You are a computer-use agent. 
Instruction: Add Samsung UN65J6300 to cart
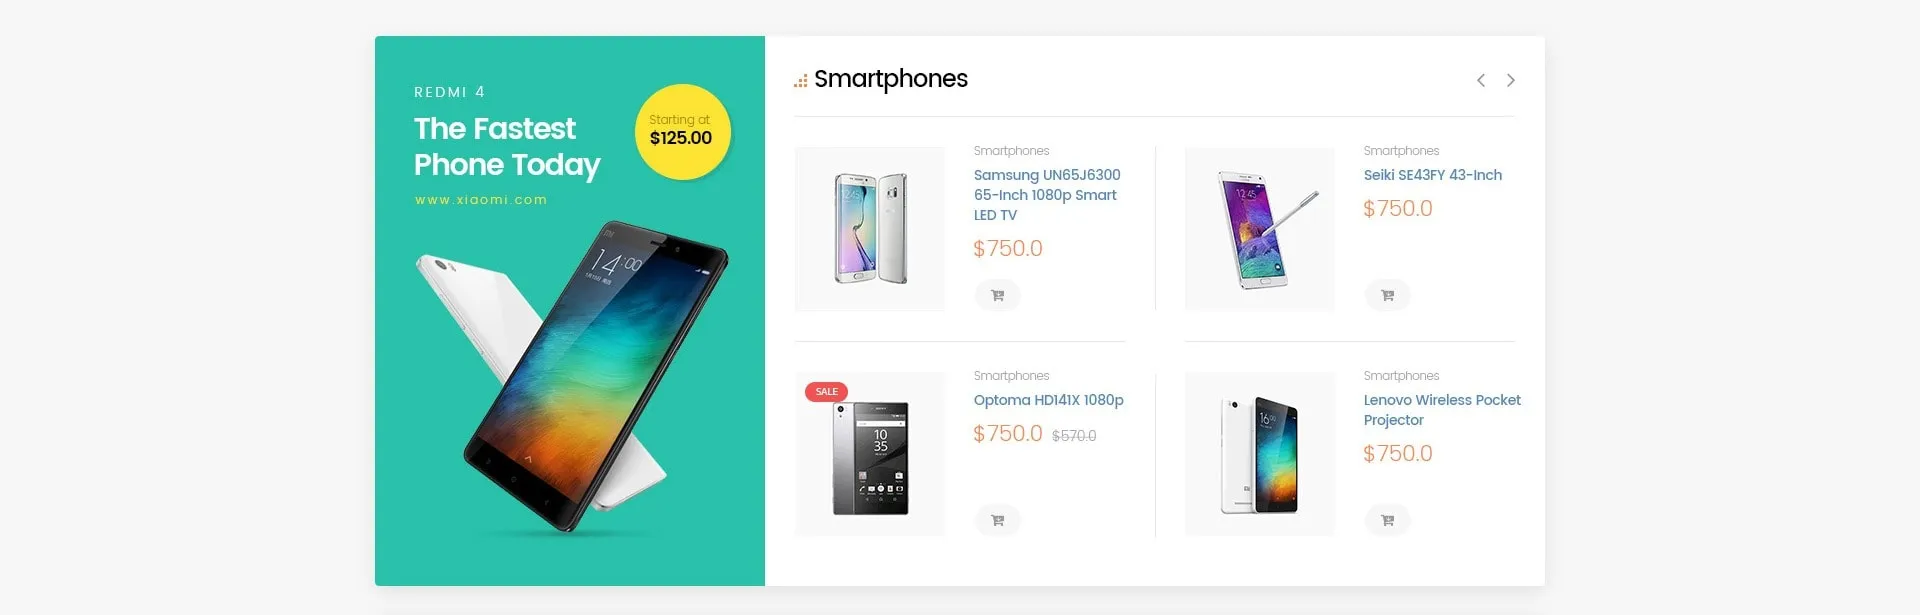click(x=997, y=295)
